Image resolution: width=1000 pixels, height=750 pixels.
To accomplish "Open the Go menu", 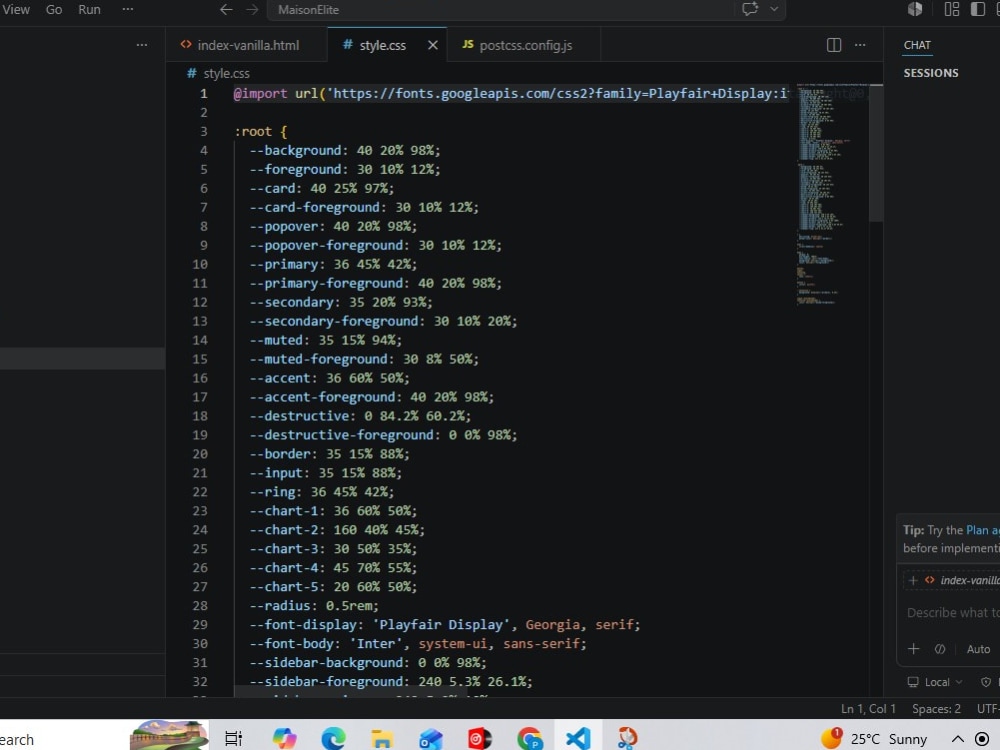I will point(54,10).
